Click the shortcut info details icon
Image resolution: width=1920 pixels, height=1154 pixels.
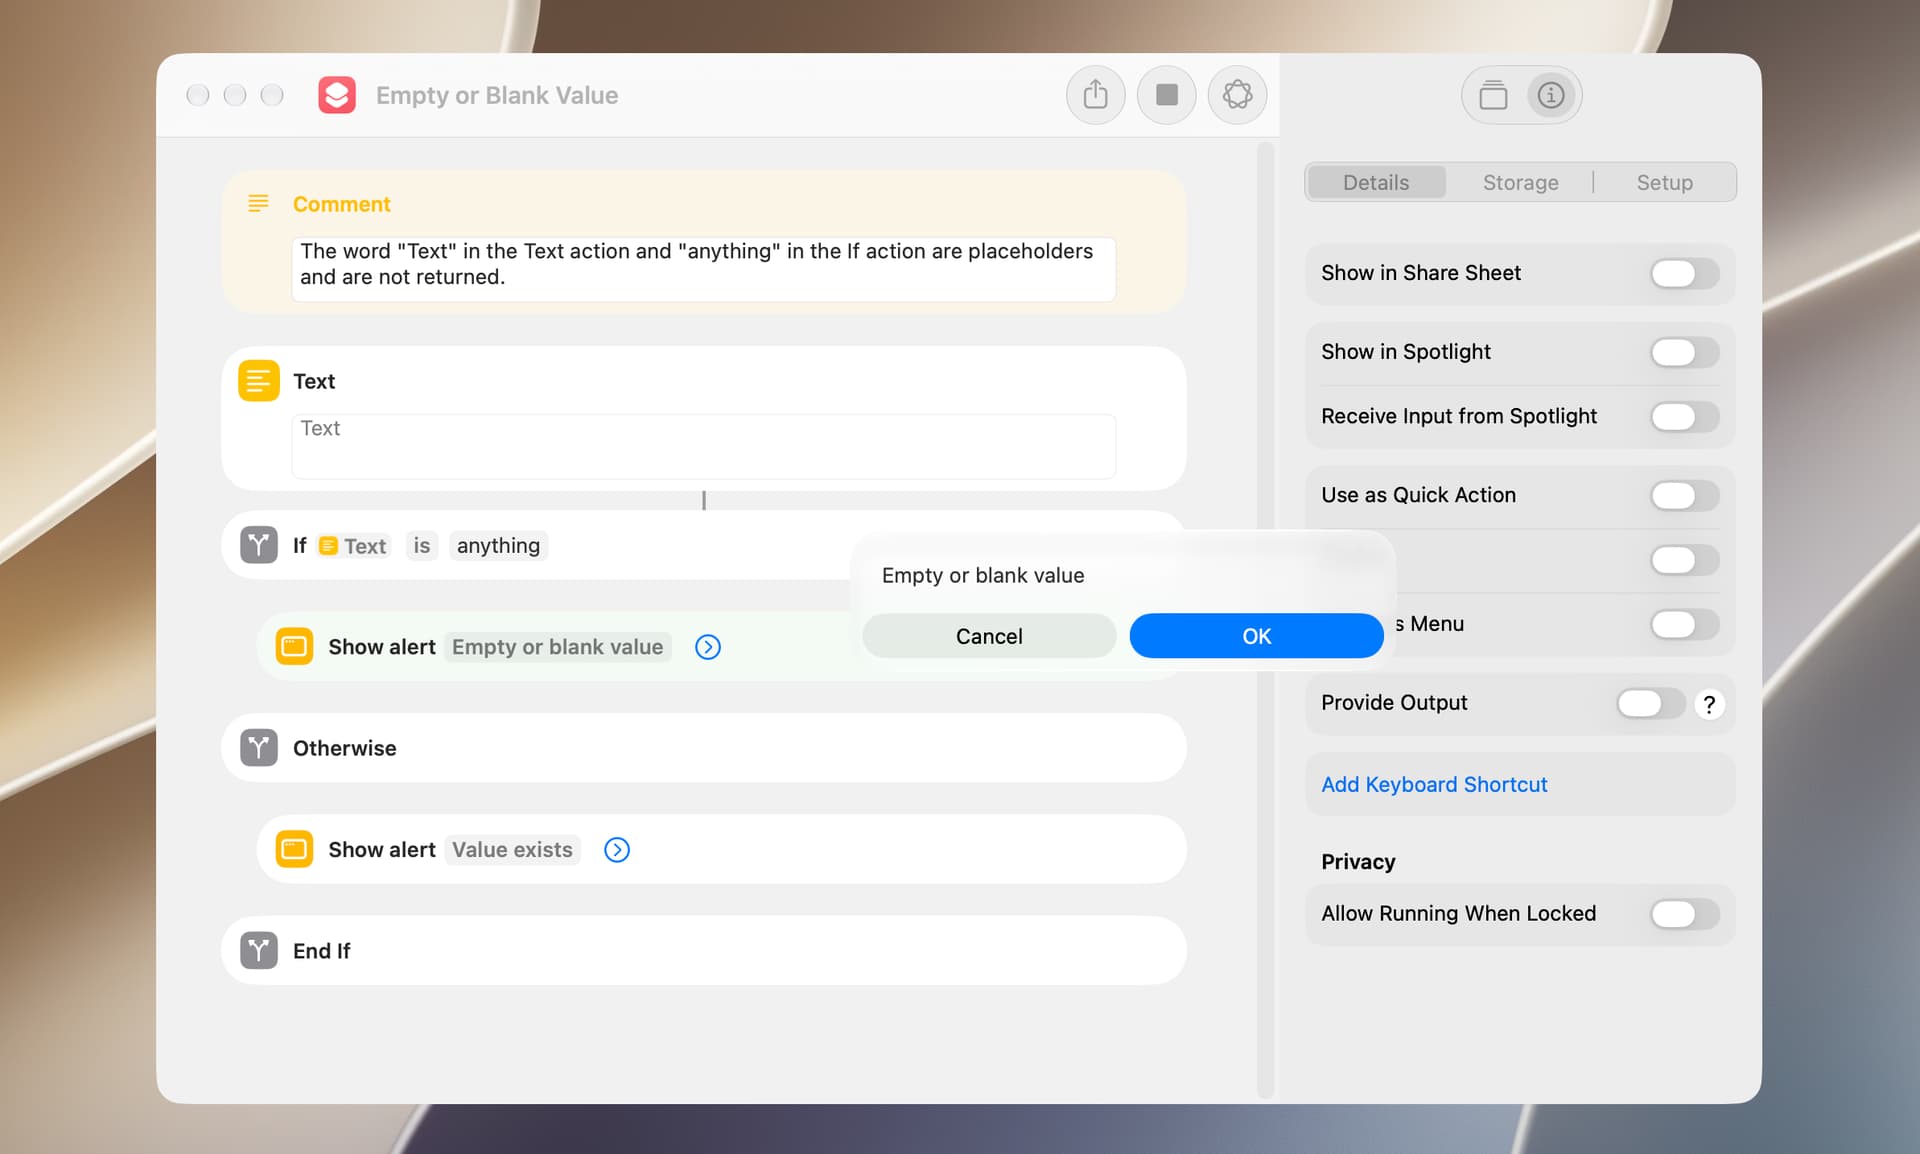click(1551, 95)
